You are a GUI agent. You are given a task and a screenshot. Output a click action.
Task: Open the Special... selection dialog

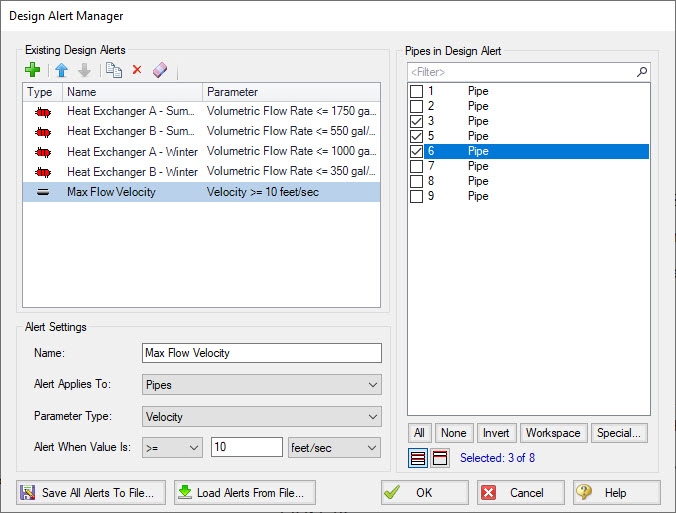(x=619, y=433)
